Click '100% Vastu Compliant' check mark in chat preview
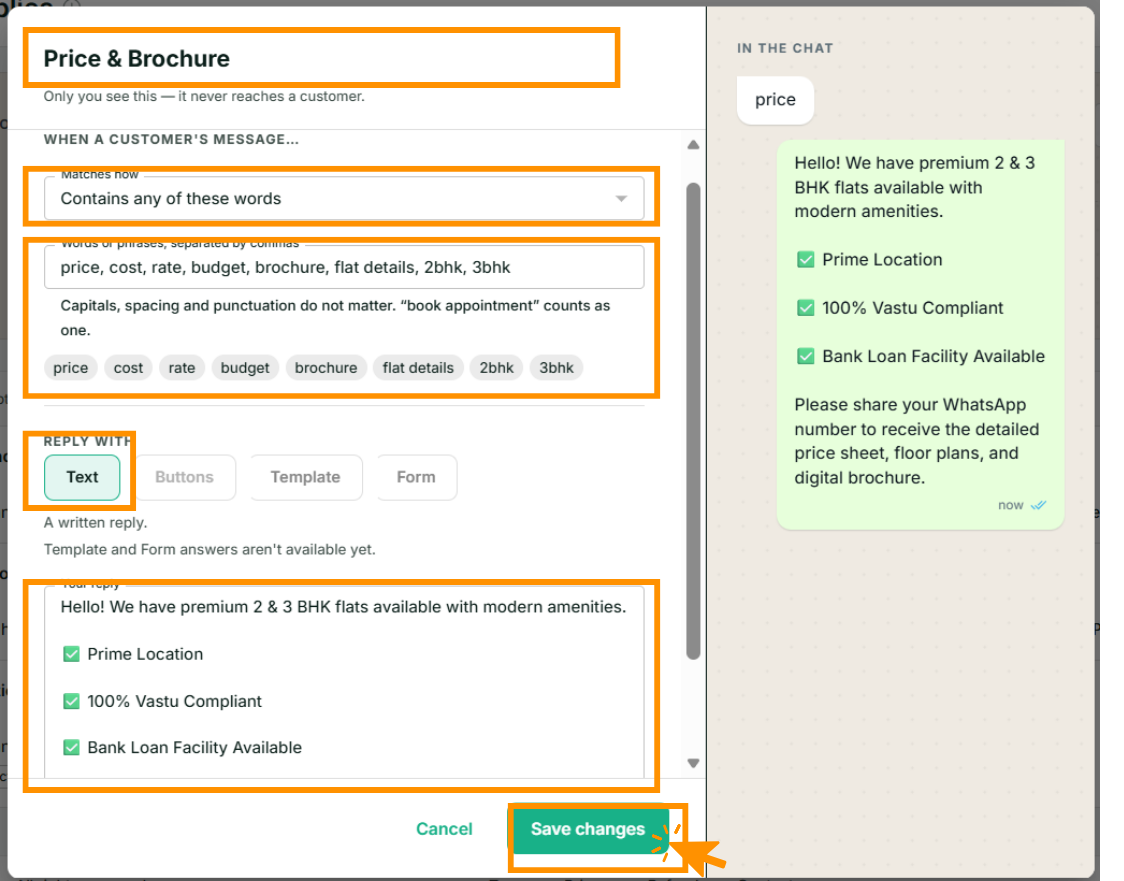The height and width of the screenshot is (881, 1124). point(806,308)
